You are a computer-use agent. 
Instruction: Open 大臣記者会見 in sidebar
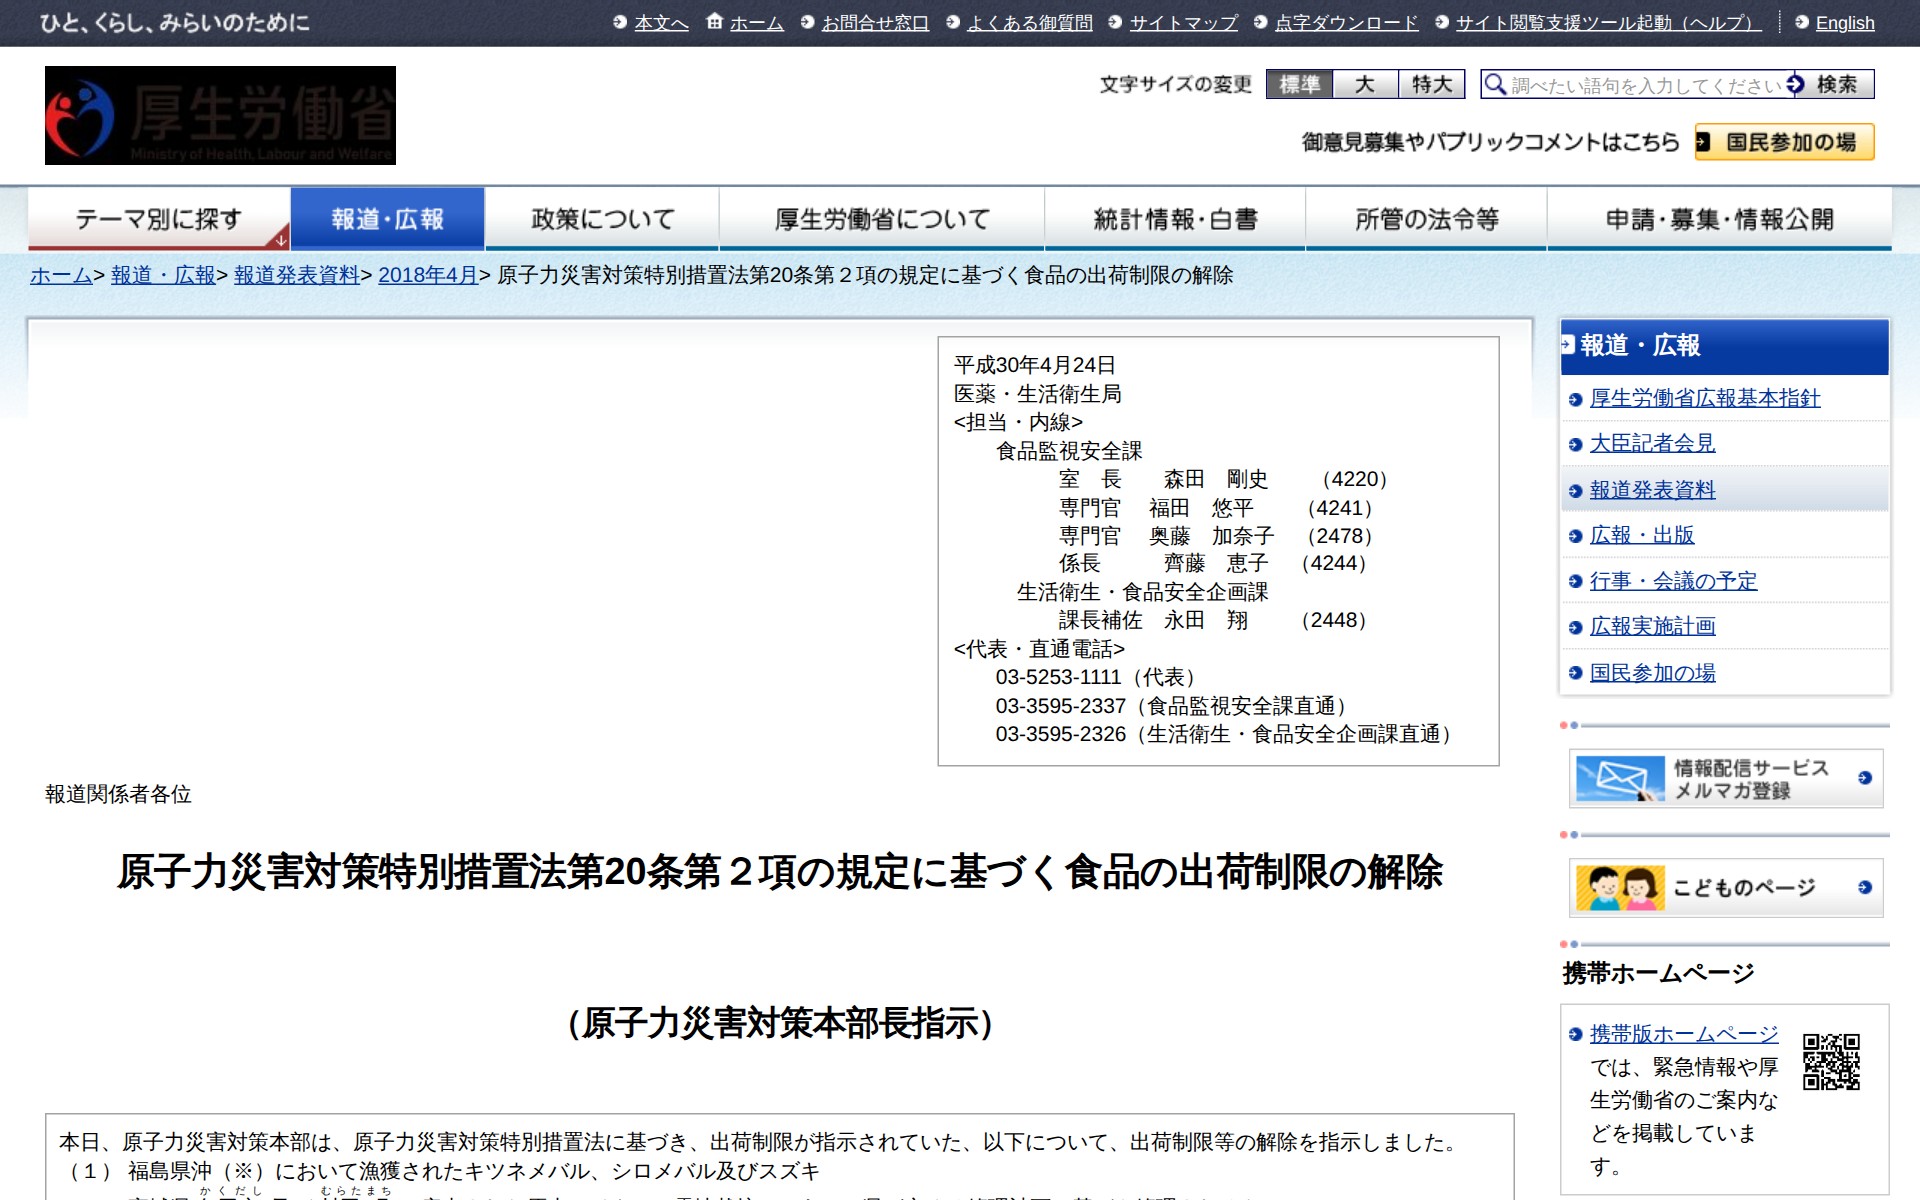tap(1652, 443)
